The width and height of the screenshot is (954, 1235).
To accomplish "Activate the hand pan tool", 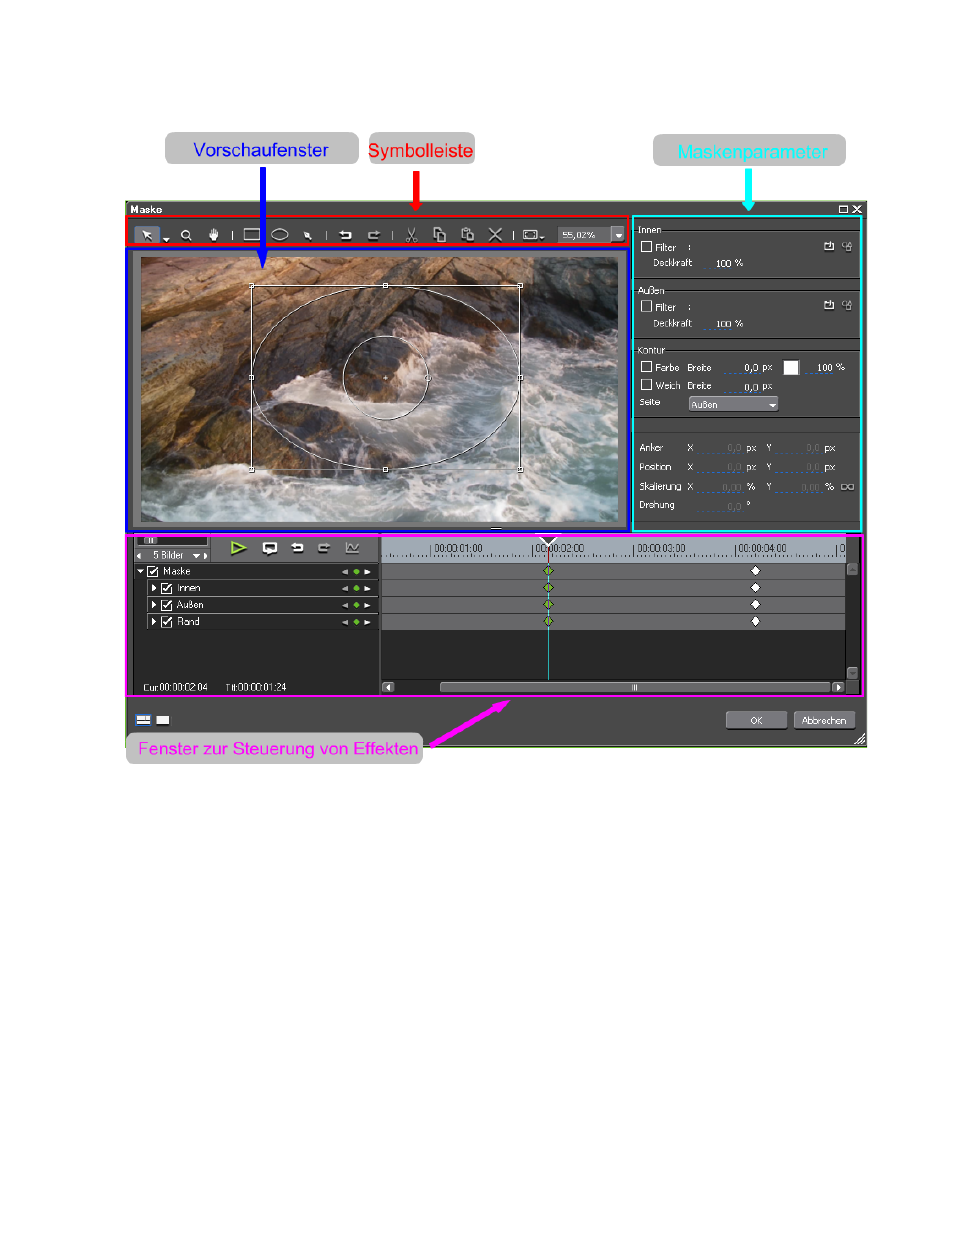I will click(x=213, y=235).
